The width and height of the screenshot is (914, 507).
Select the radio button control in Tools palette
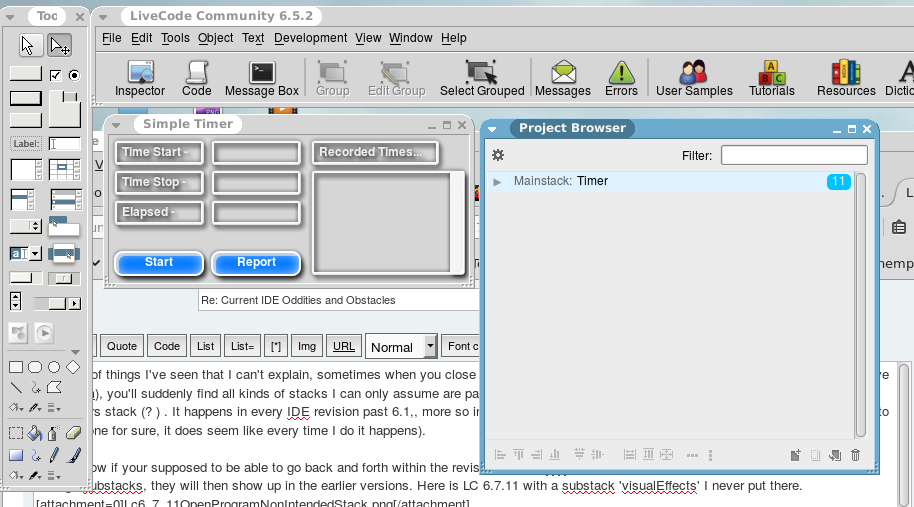click(x=73, y=75)
